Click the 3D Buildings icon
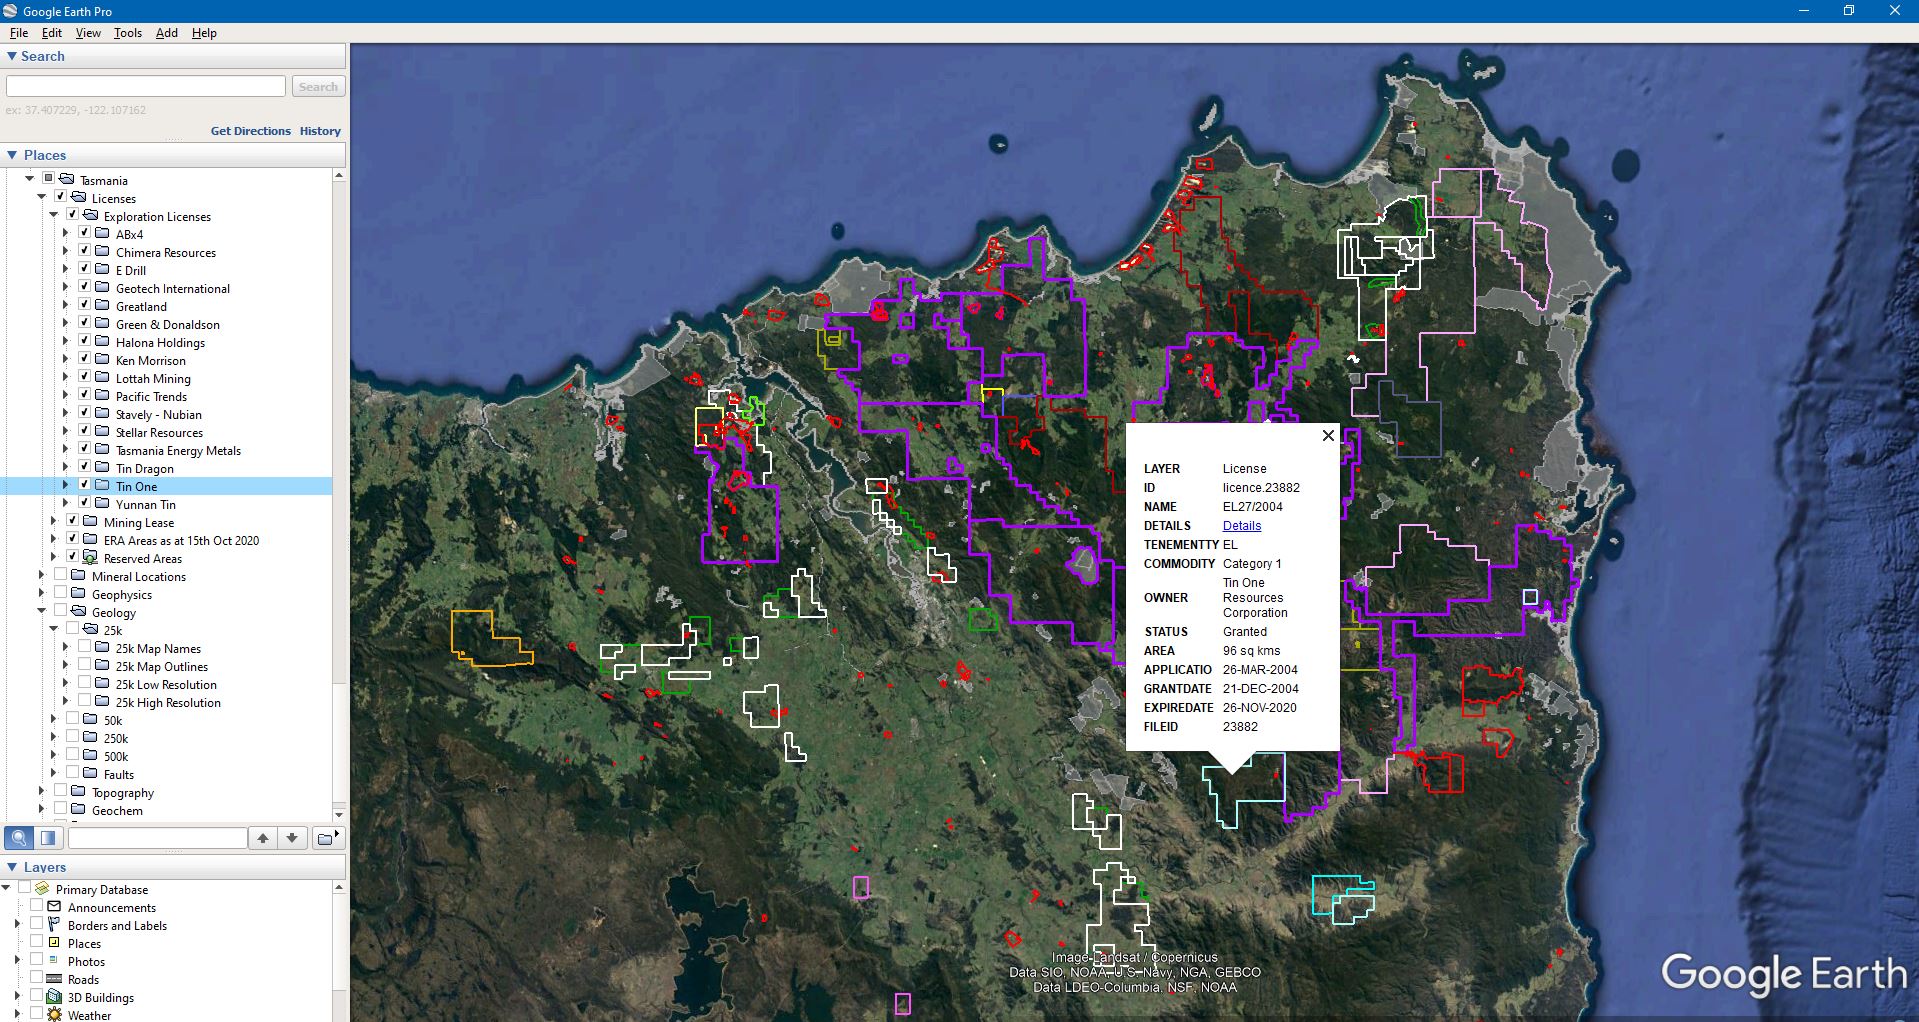Image resolution: width=1919 pixels, height=1022 pixels. point(54,997)
